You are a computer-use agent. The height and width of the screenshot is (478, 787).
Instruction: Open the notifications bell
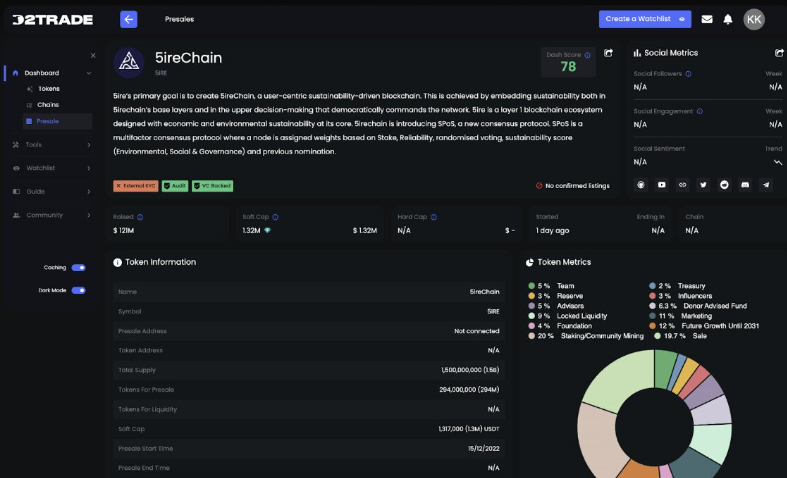click(728, 20)
